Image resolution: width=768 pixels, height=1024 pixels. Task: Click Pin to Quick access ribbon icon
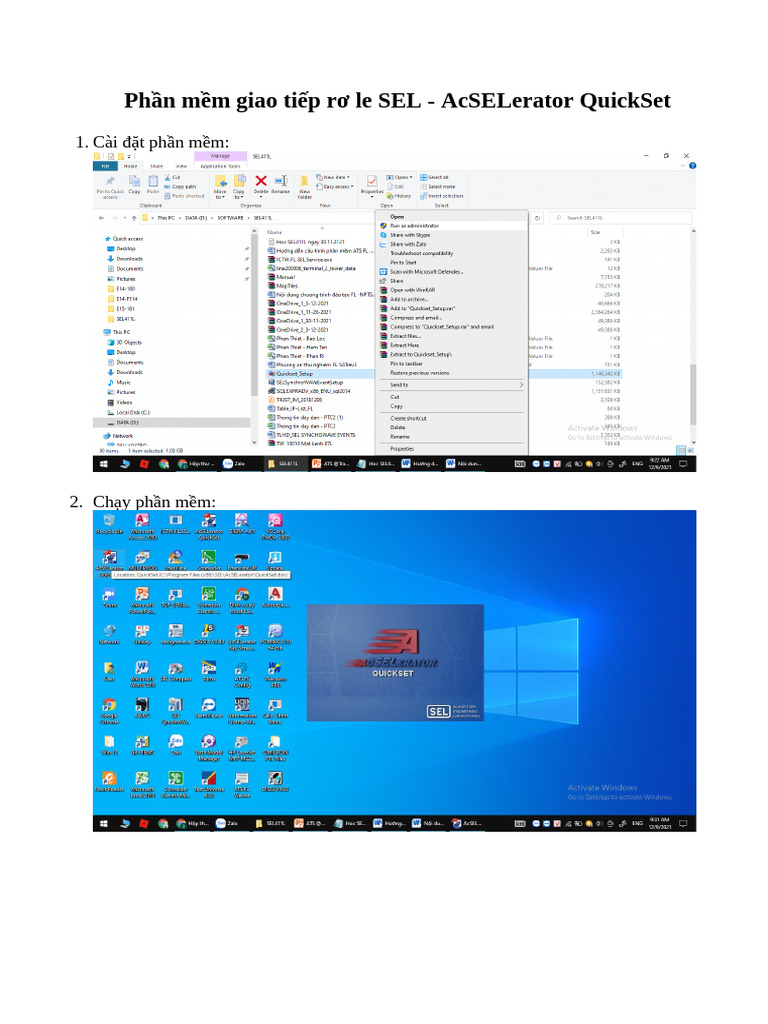click(x=110, y=187)
